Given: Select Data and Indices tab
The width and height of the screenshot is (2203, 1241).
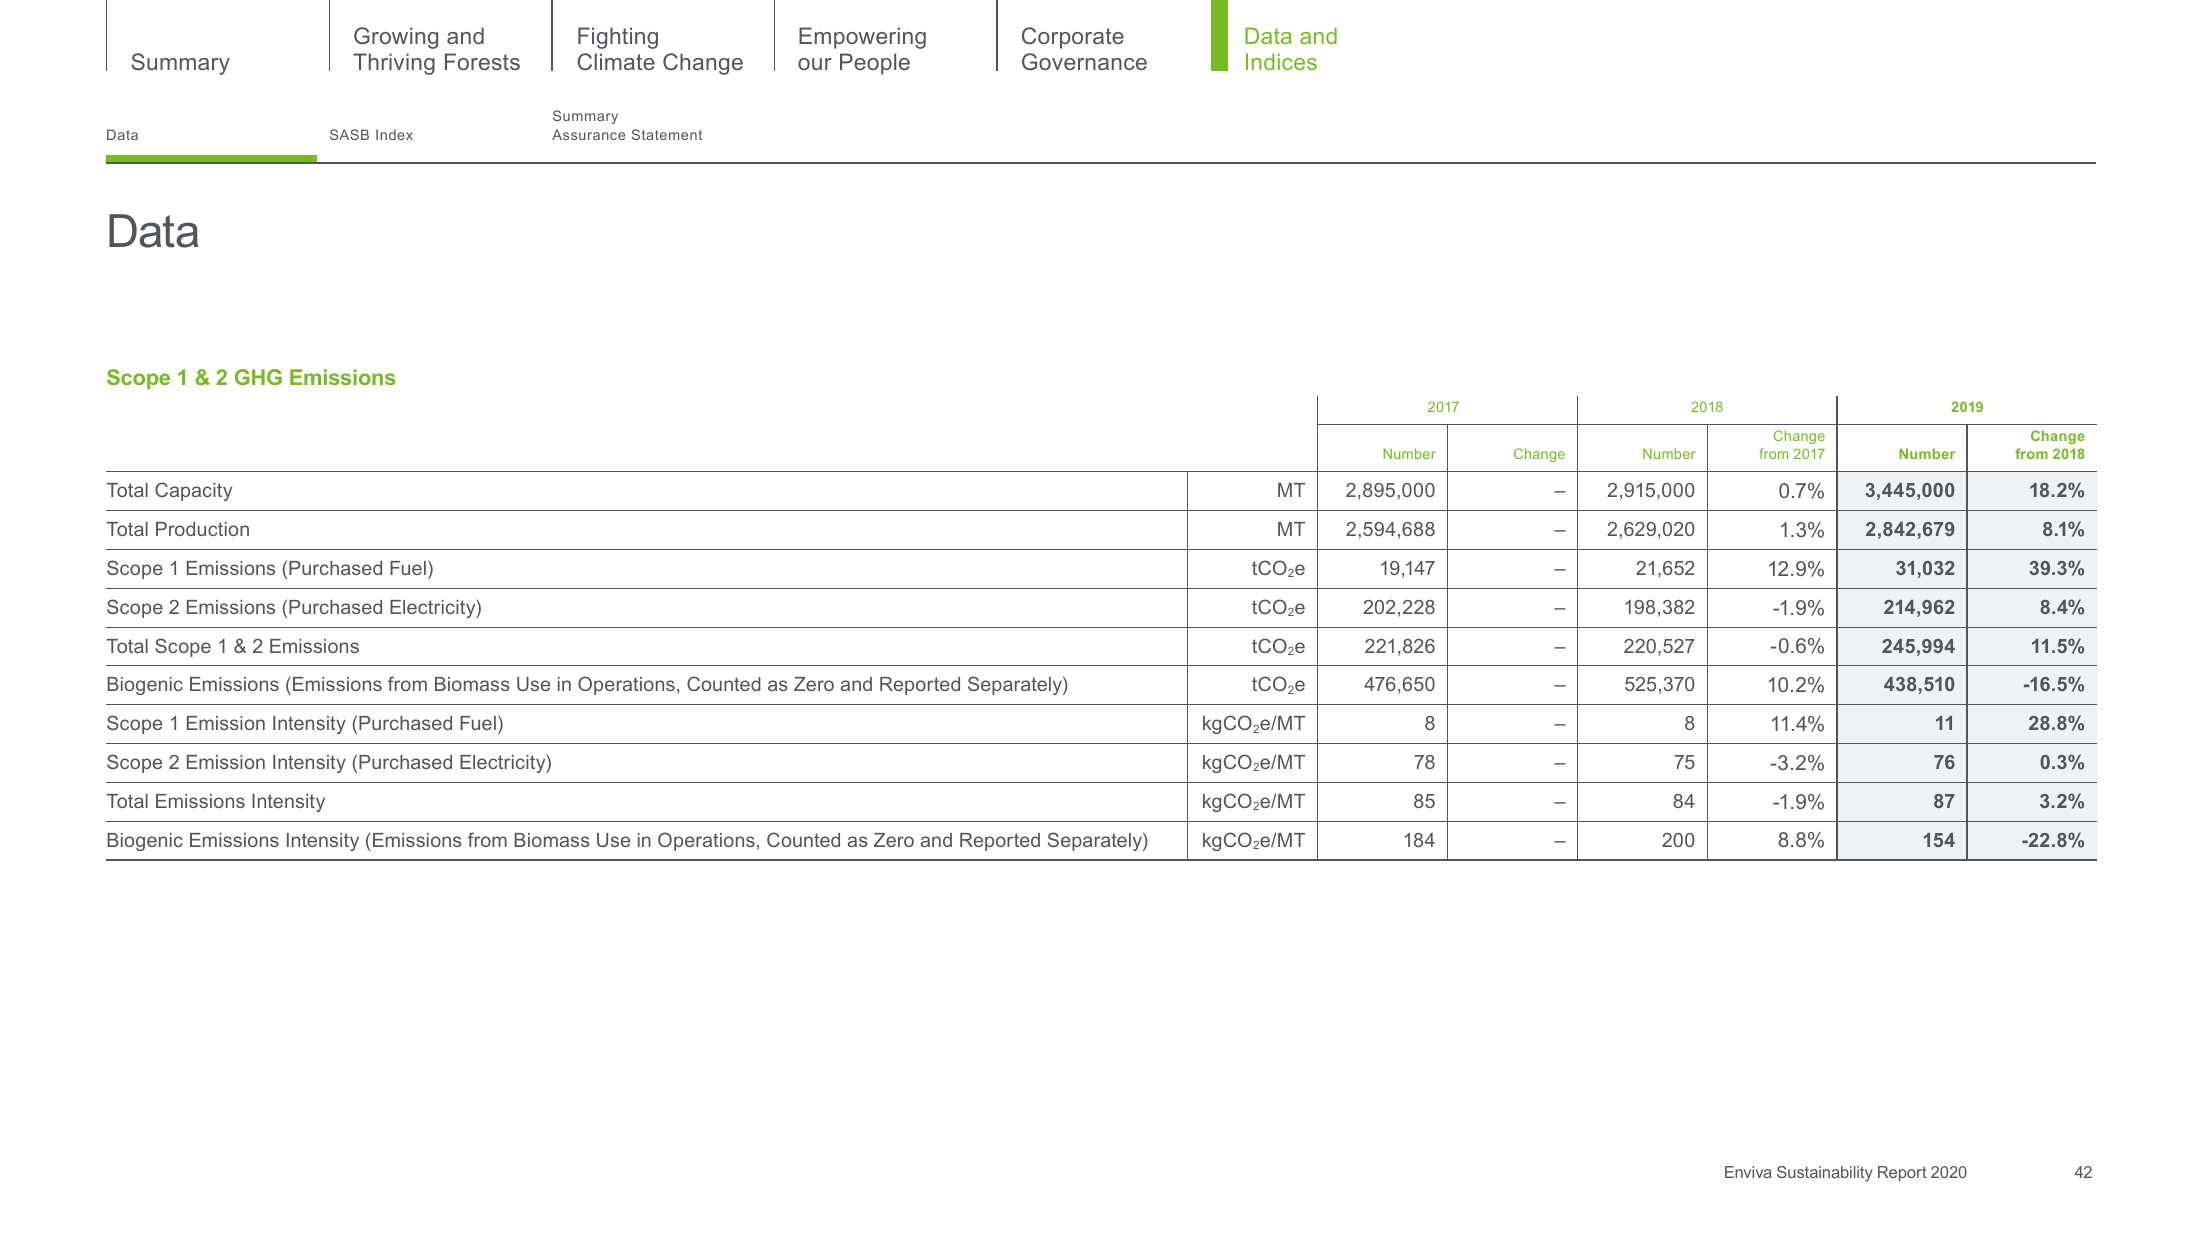Looking at the screenshot, I should (x=1290, y=49).
